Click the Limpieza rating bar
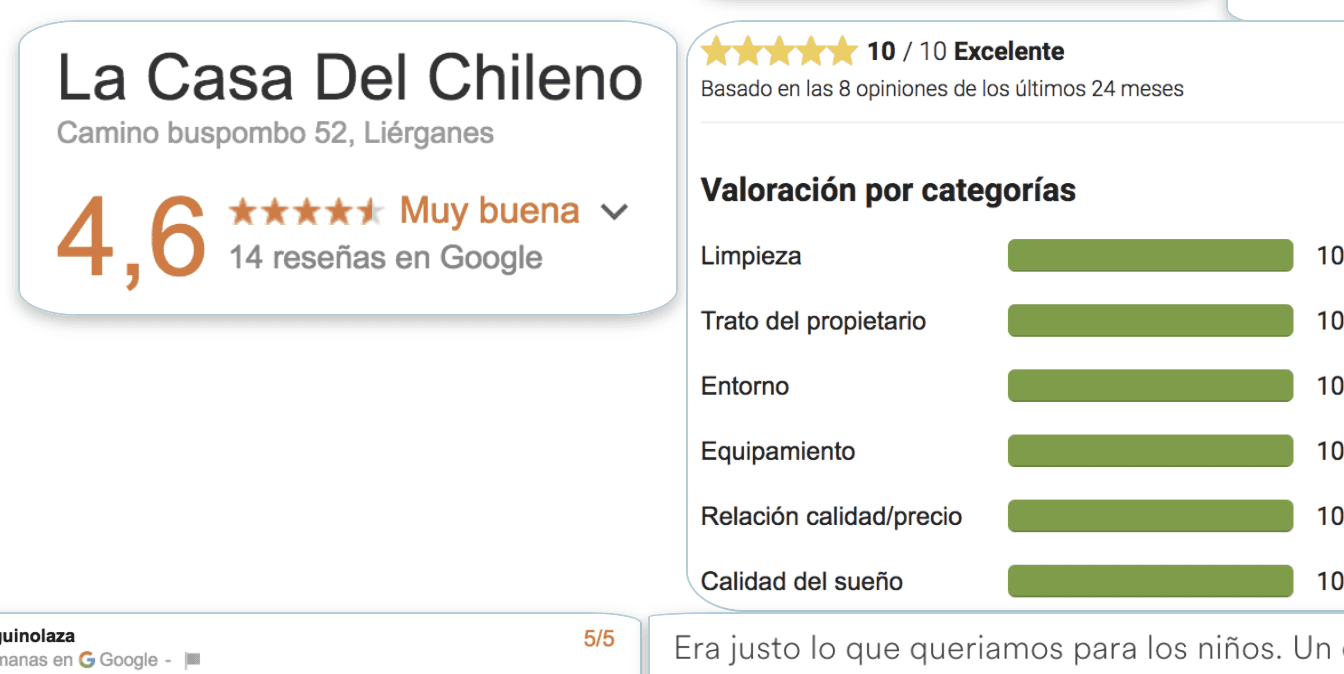 [1150, 256]
